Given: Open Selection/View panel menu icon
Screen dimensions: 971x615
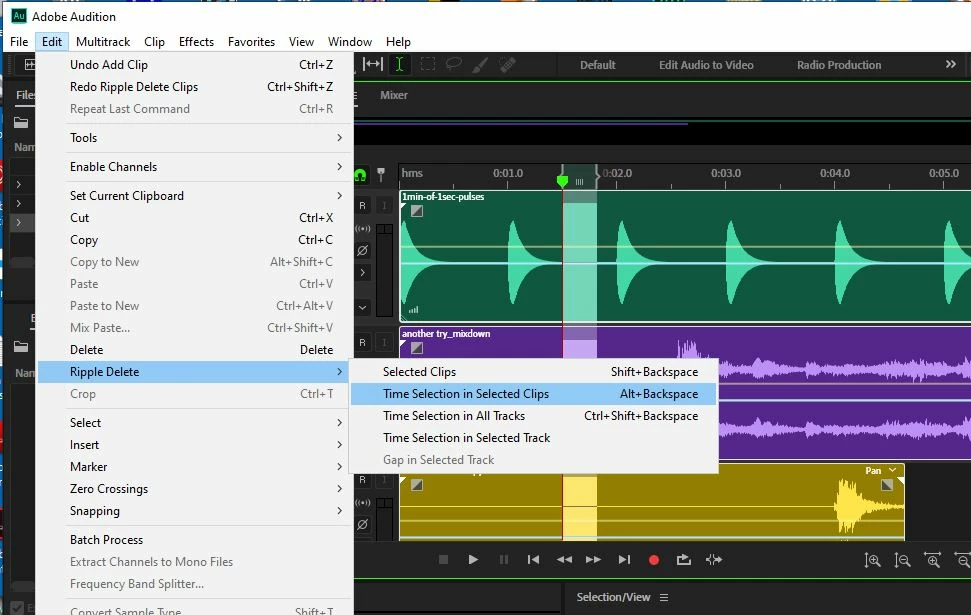Looking at the screenshot, I should (664, 598).
